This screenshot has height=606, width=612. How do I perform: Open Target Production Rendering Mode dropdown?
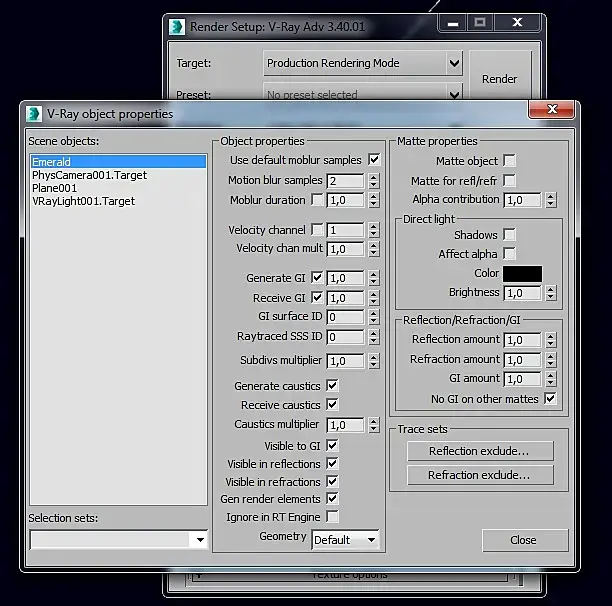[363, 63]
